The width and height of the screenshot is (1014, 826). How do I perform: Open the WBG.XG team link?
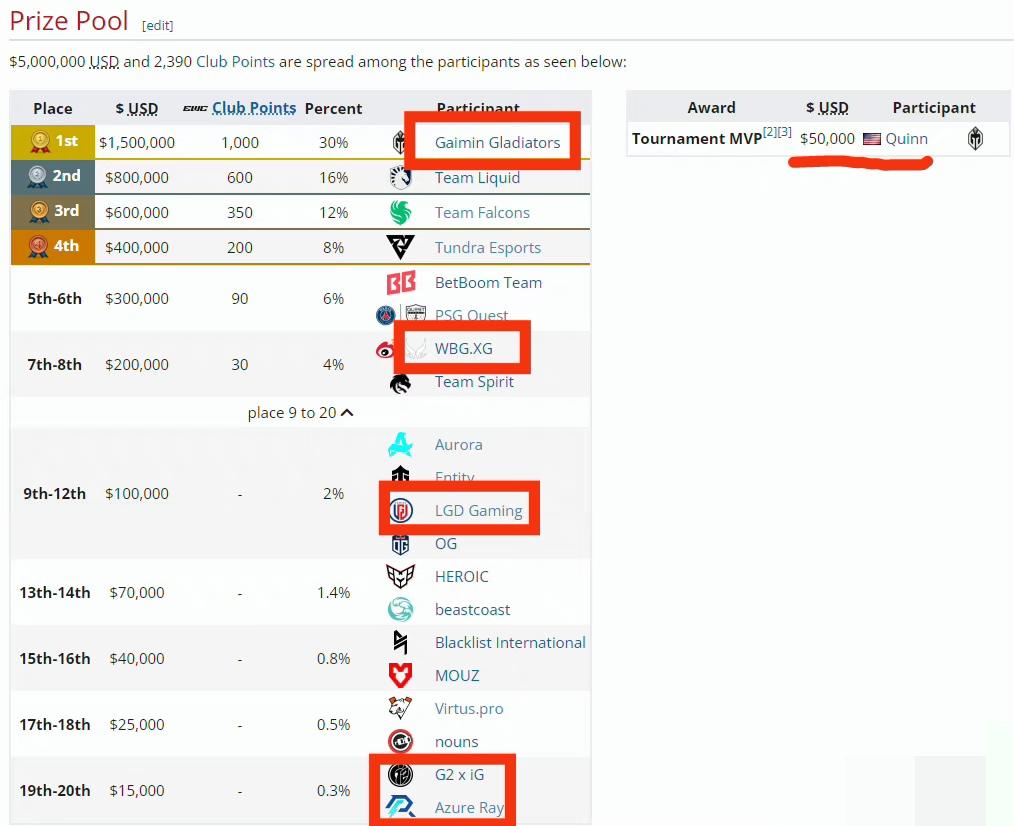coord(464,349)
